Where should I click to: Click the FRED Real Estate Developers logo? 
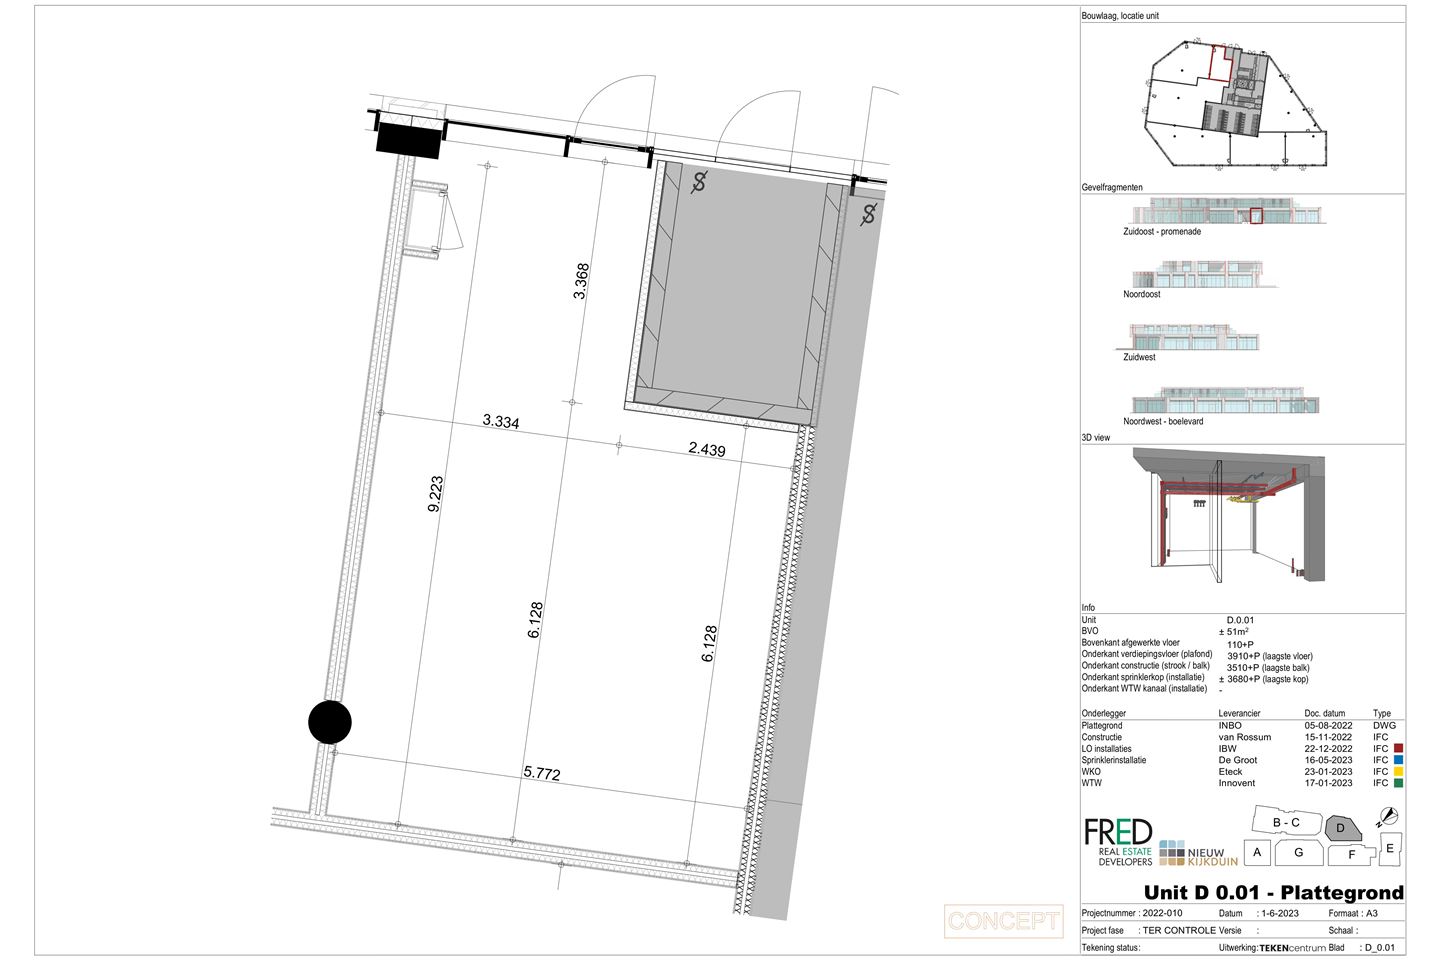click(1118, 842)
